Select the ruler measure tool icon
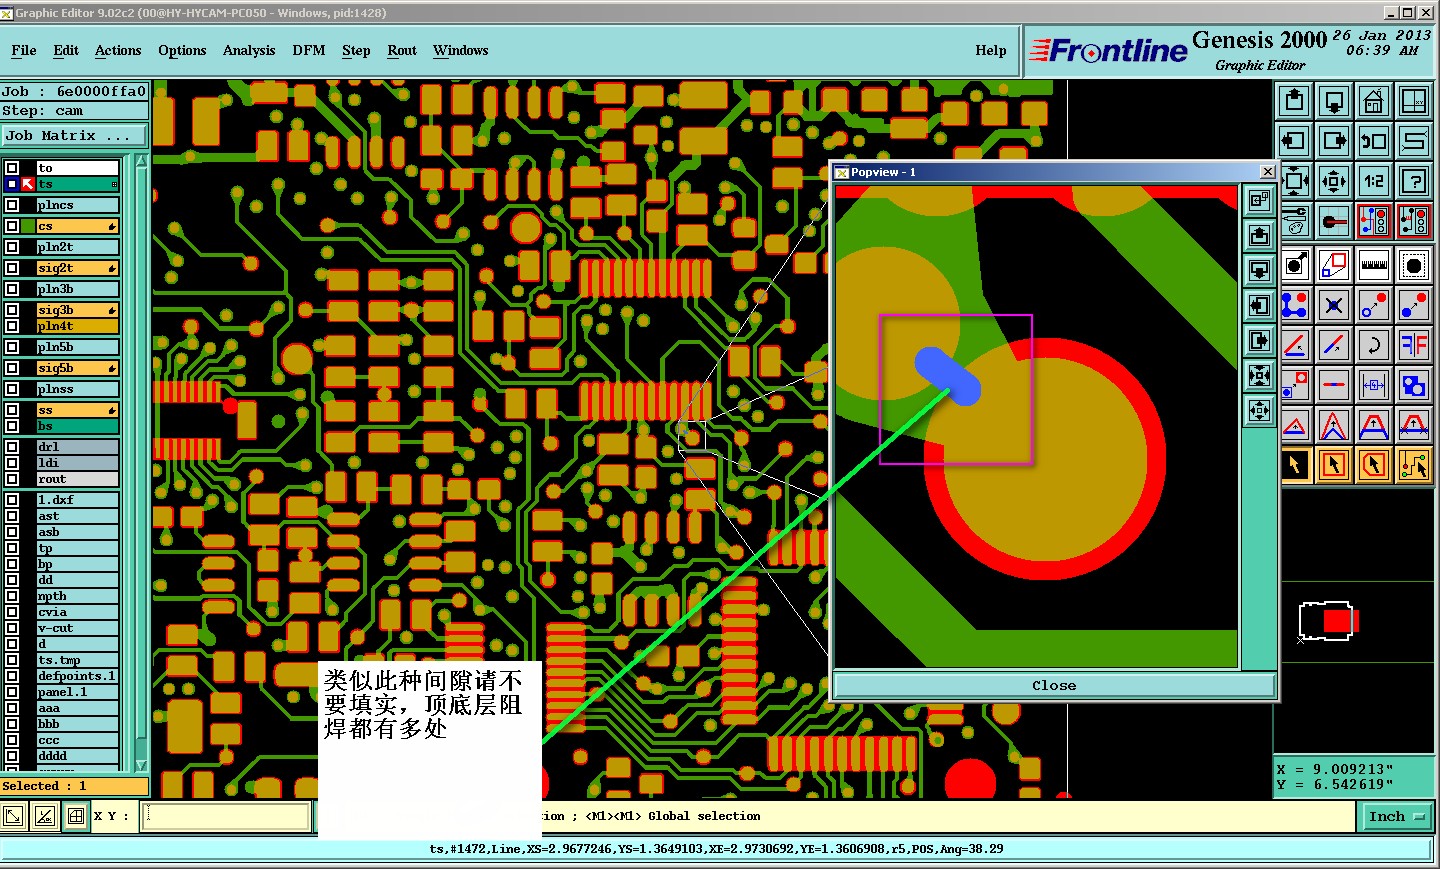This screenshot has height=869, width=1440. 1374,265
